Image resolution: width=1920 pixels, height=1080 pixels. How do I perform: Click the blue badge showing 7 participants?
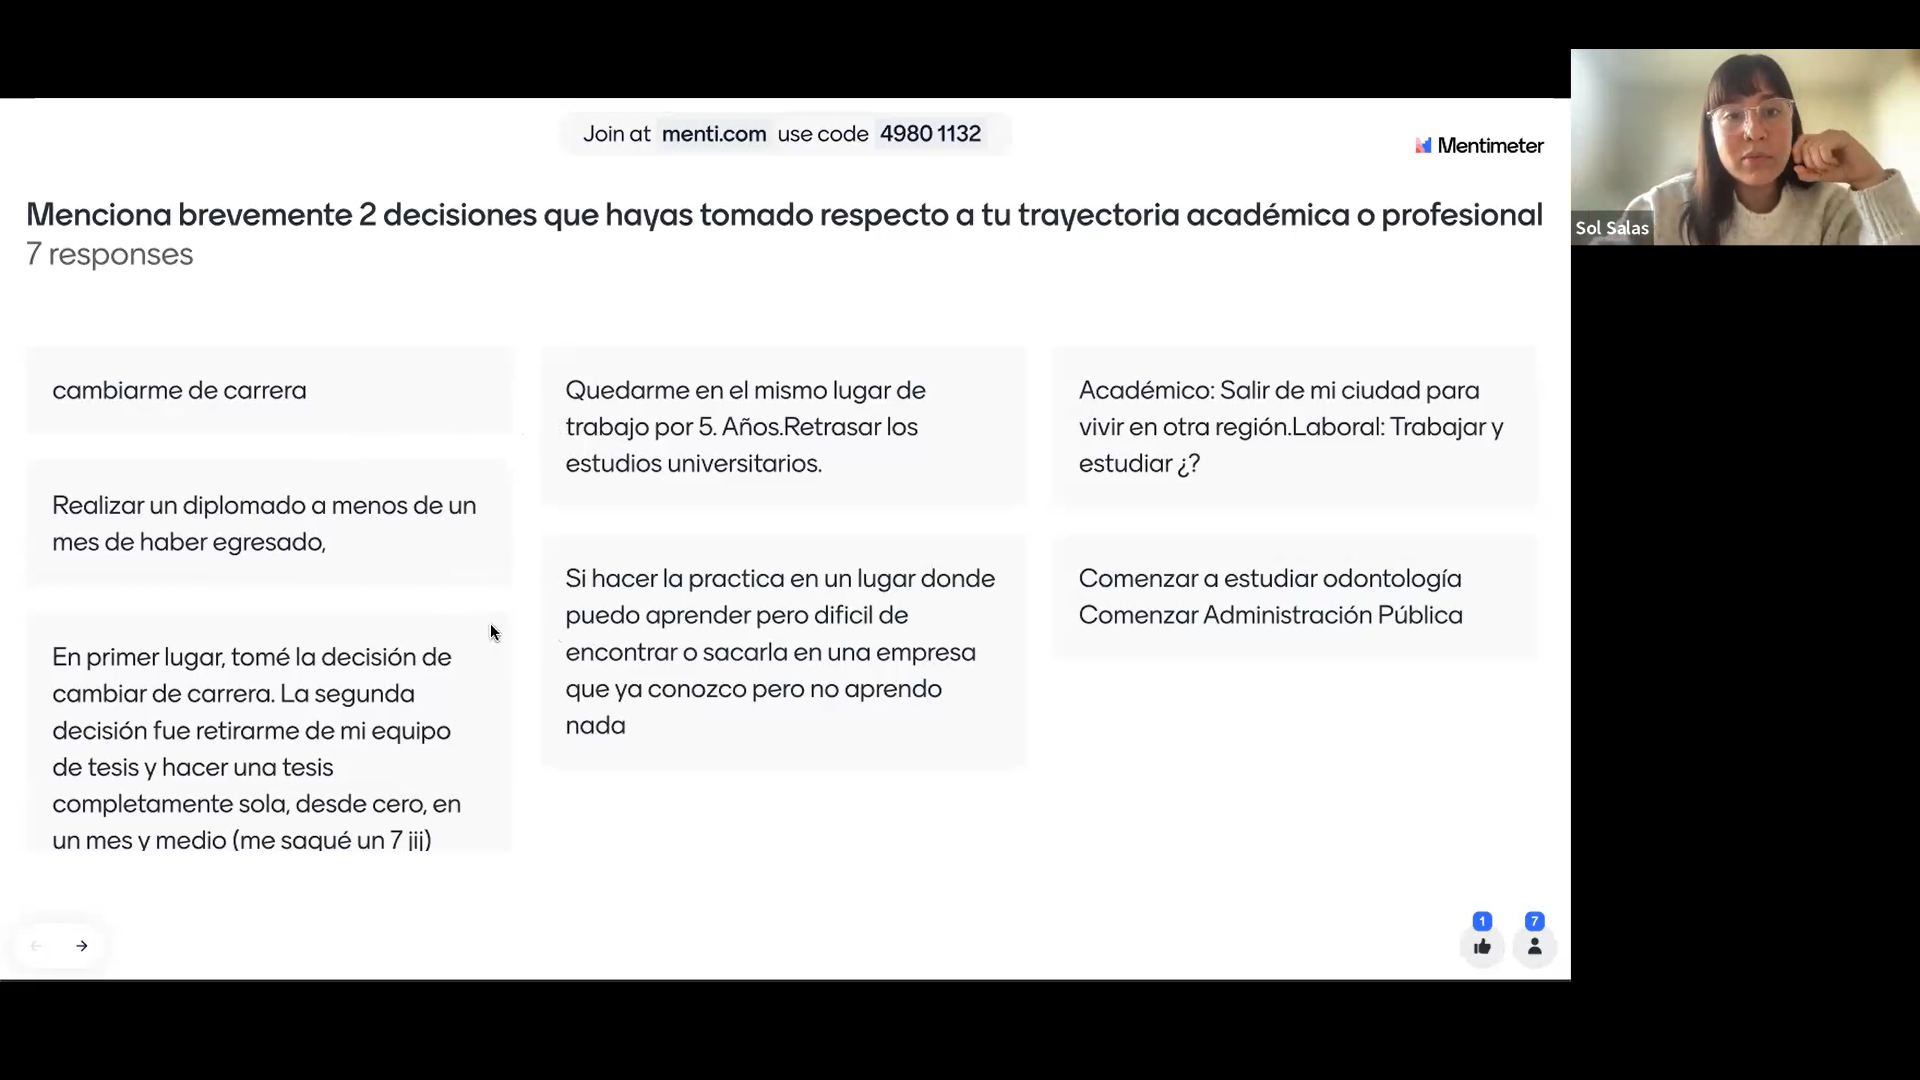1534,921
